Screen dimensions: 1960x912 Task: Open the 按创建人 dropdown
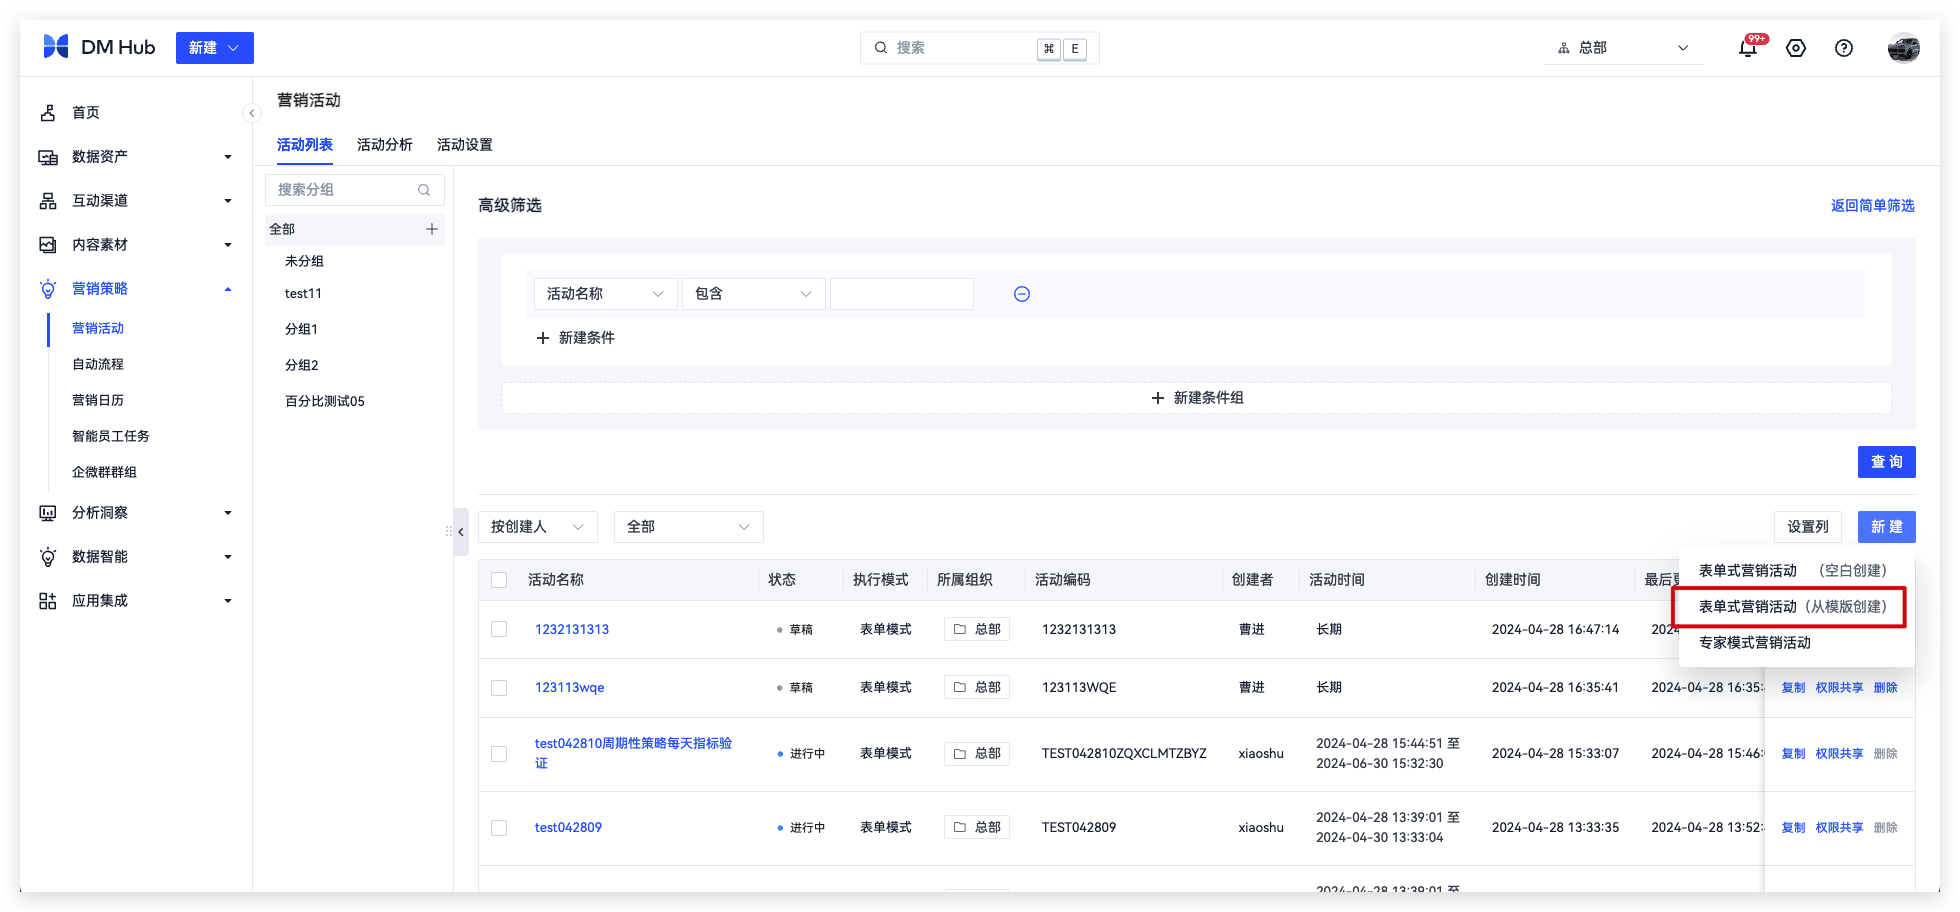pos(538,527)
